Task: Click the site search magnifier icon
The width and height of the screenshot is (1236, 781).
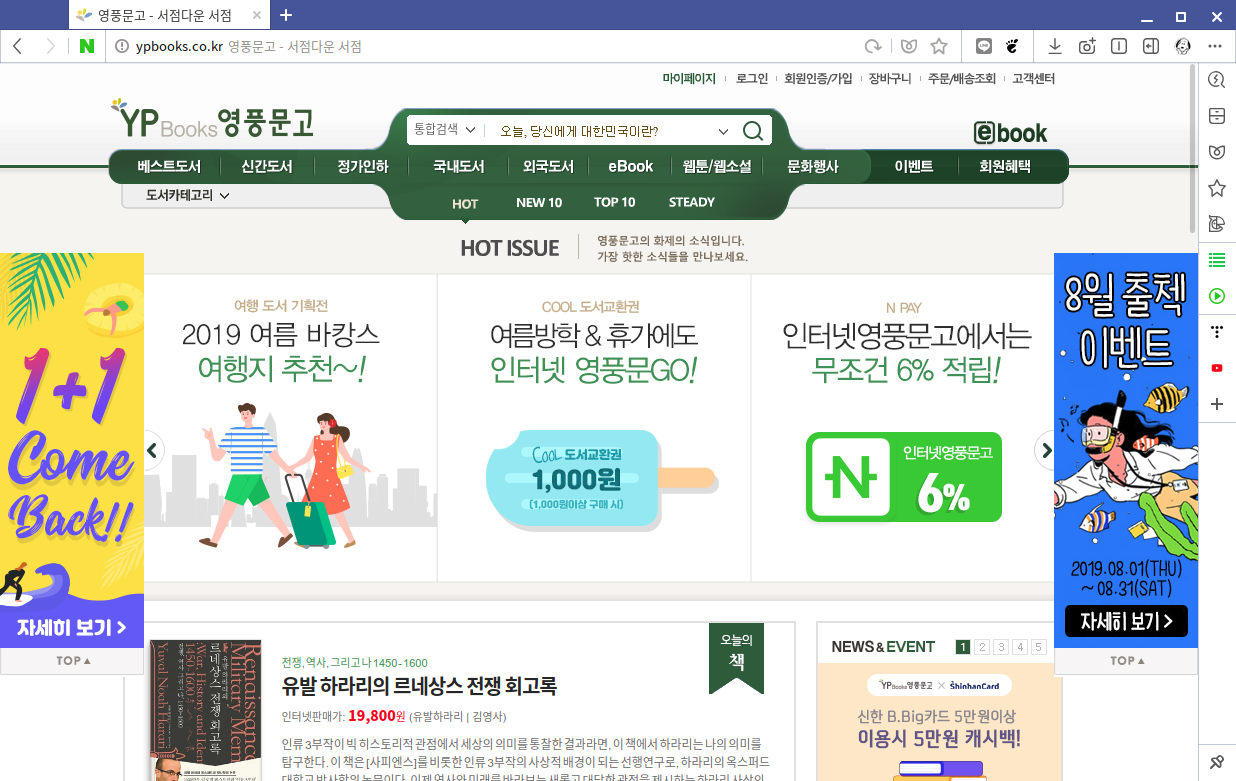Action: pyautogui.click(x=754, y=131)
